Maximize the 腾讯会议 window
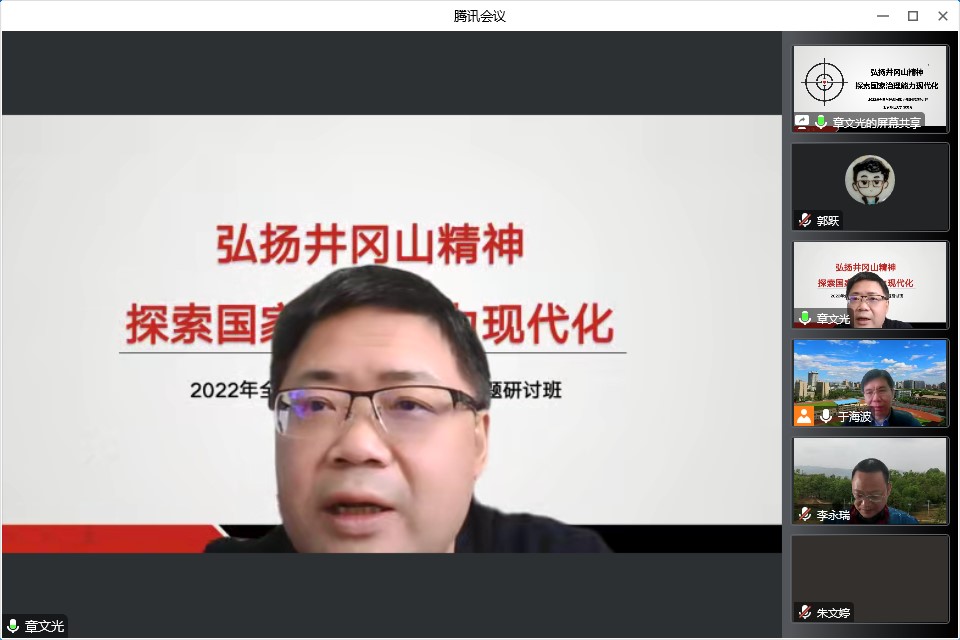 point(912,16)
